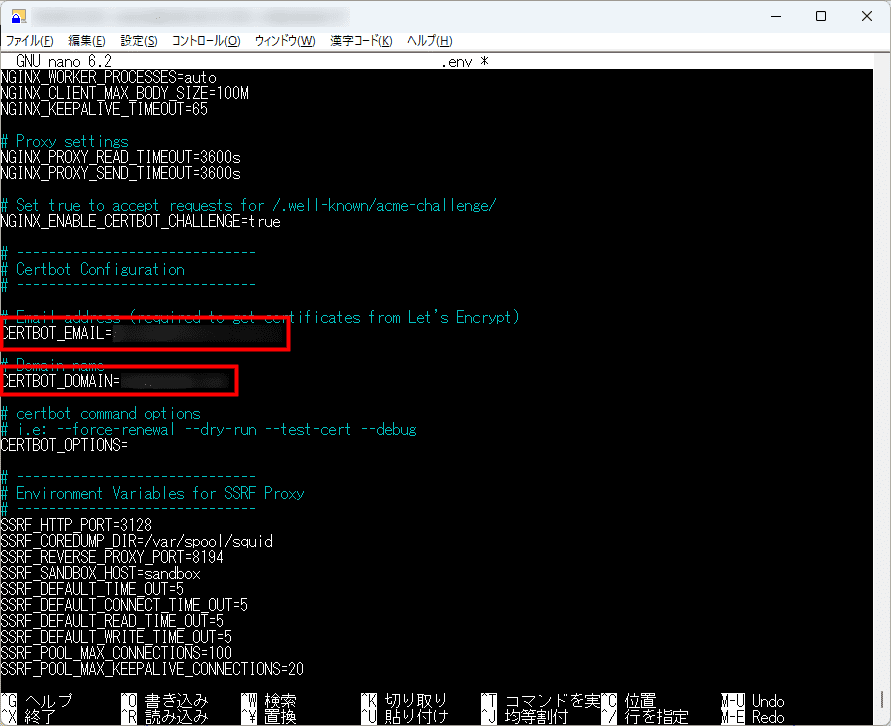
Task: Open the ヘルプ(H) menu in the menu bar
Action: coord(430,41)
